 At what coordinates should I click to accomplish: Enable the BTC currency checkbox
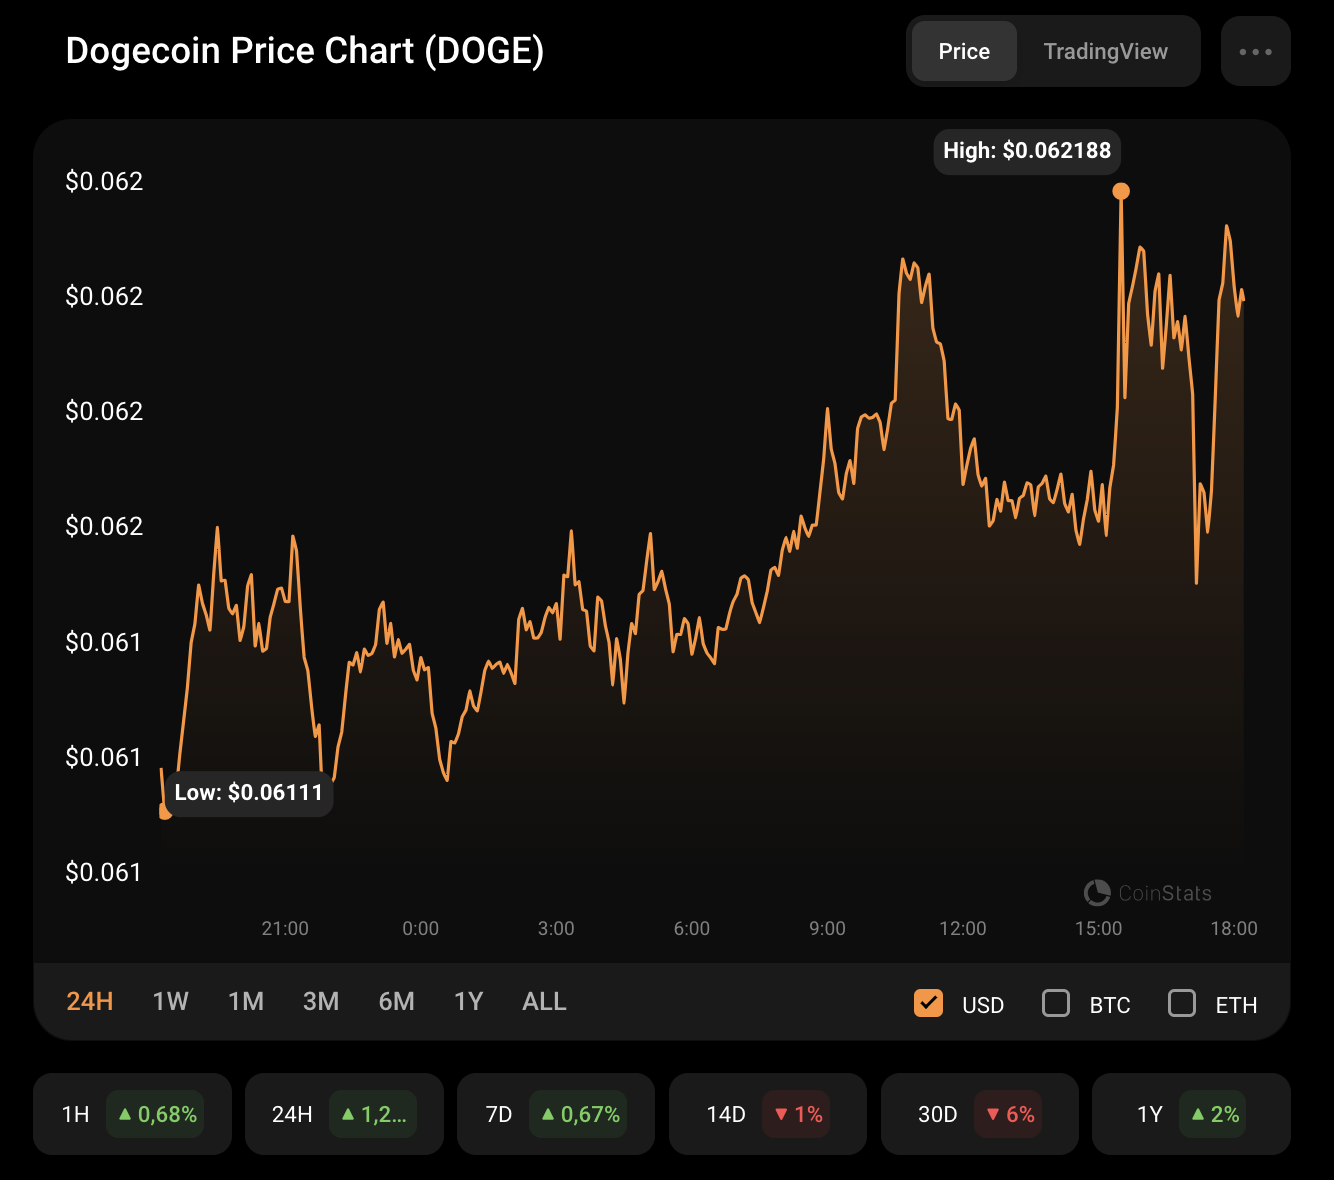1056,1003
